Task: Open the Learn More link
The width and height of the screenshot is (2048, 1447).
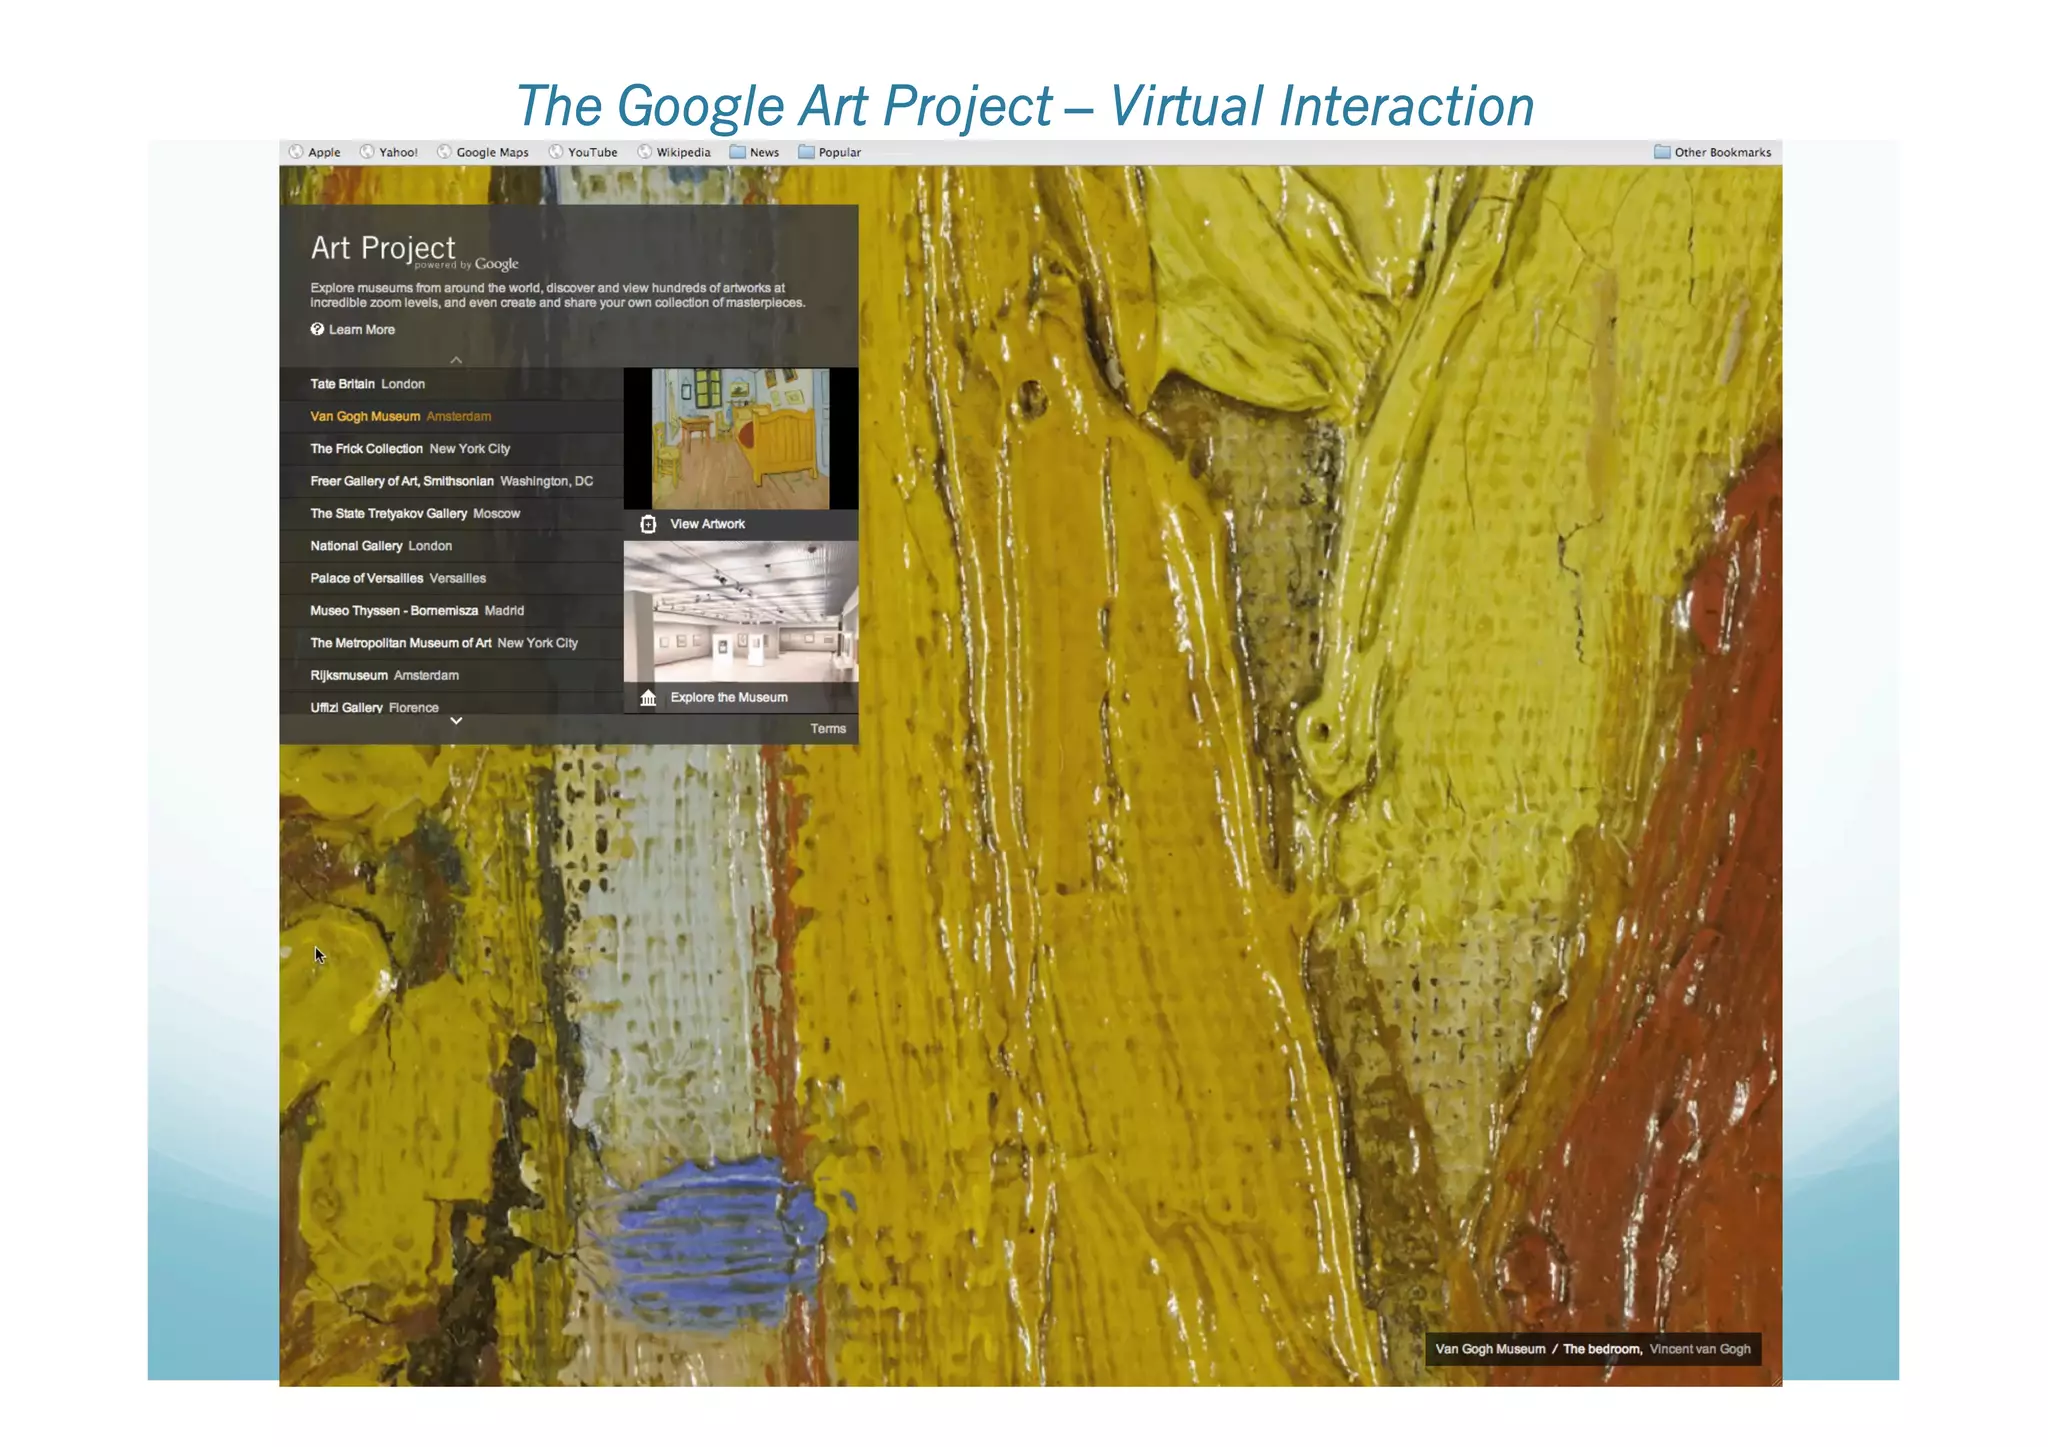Action: pyautogui.click(x=362, y=329)
